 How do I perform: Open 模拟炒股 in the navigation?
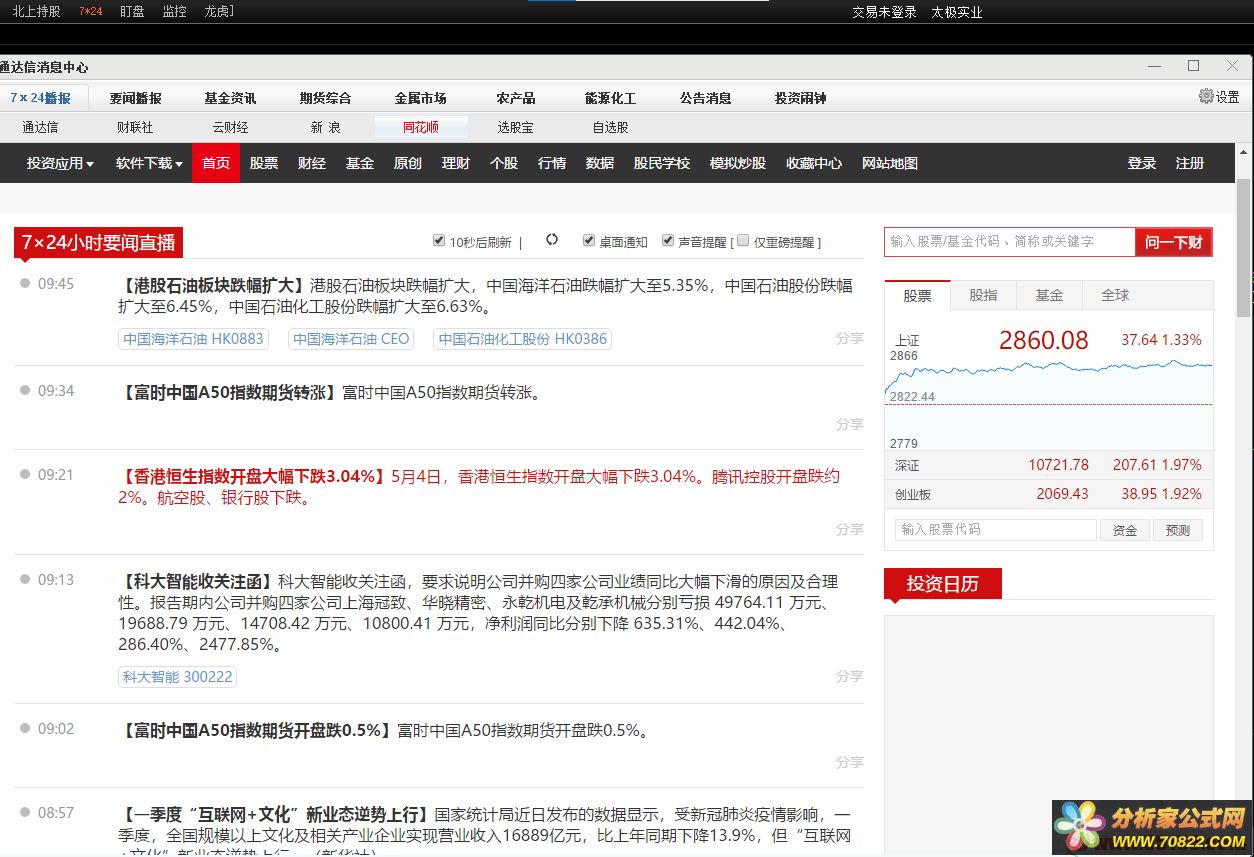pyautogui.click(x=738, y=163)
